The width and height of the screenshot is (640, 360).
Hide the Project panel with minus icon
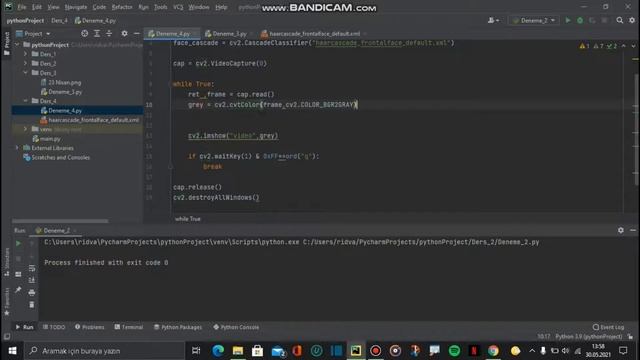click(x=137, y=33)
